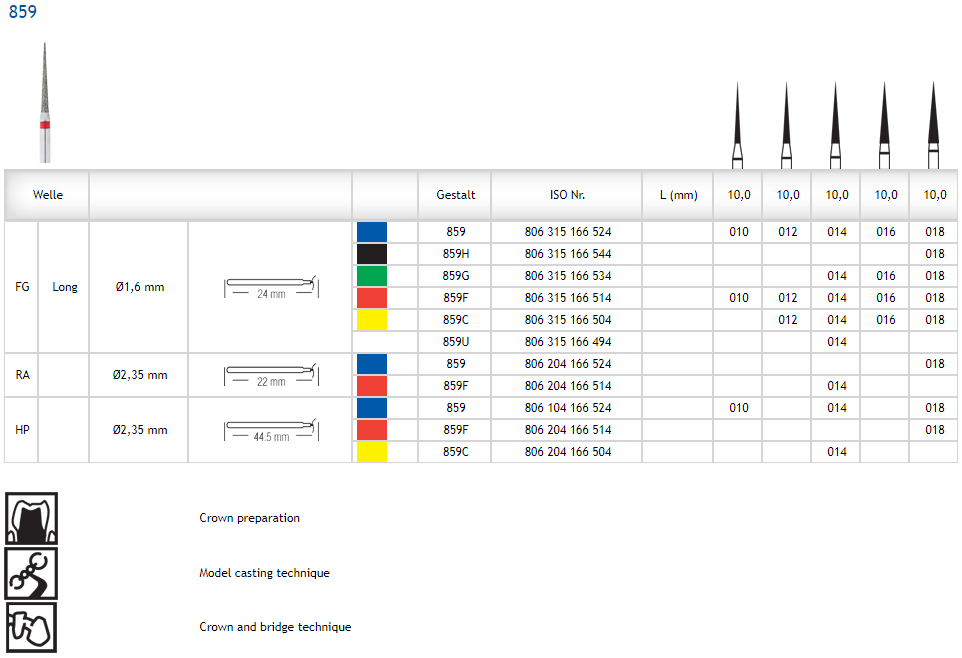Click the ISO Nr. column header

coord(567,195)
